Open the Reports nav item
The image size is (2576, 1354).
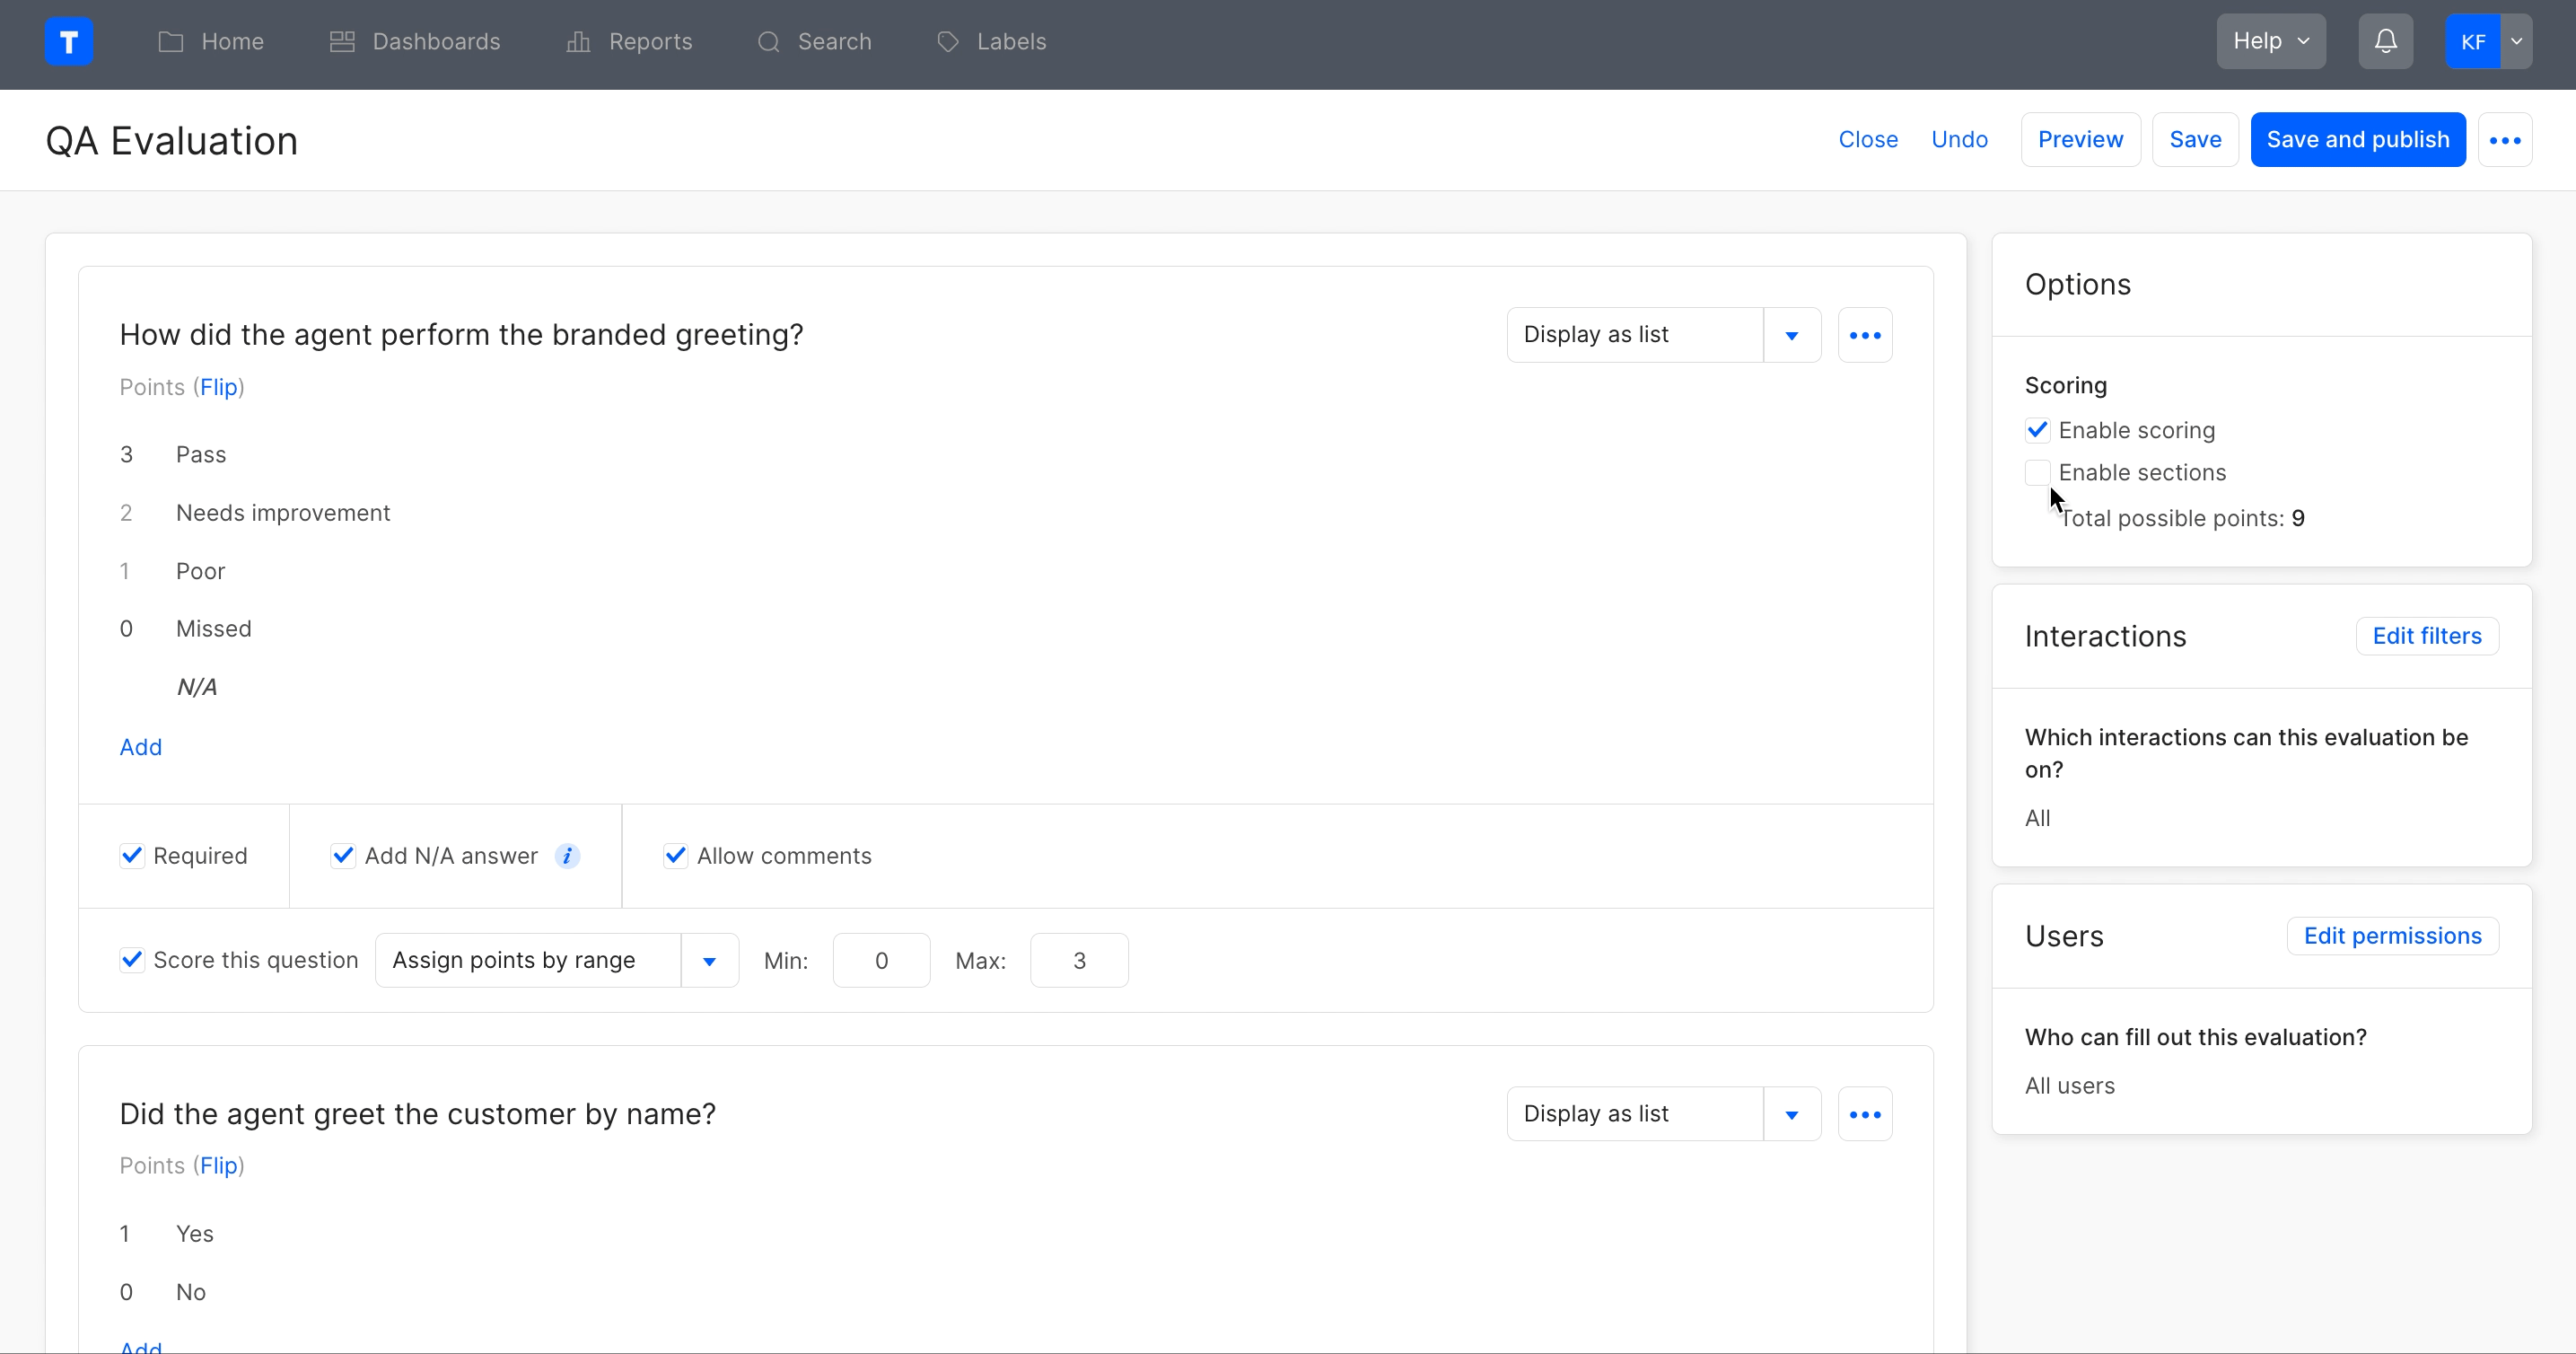[x=629, y=42]
